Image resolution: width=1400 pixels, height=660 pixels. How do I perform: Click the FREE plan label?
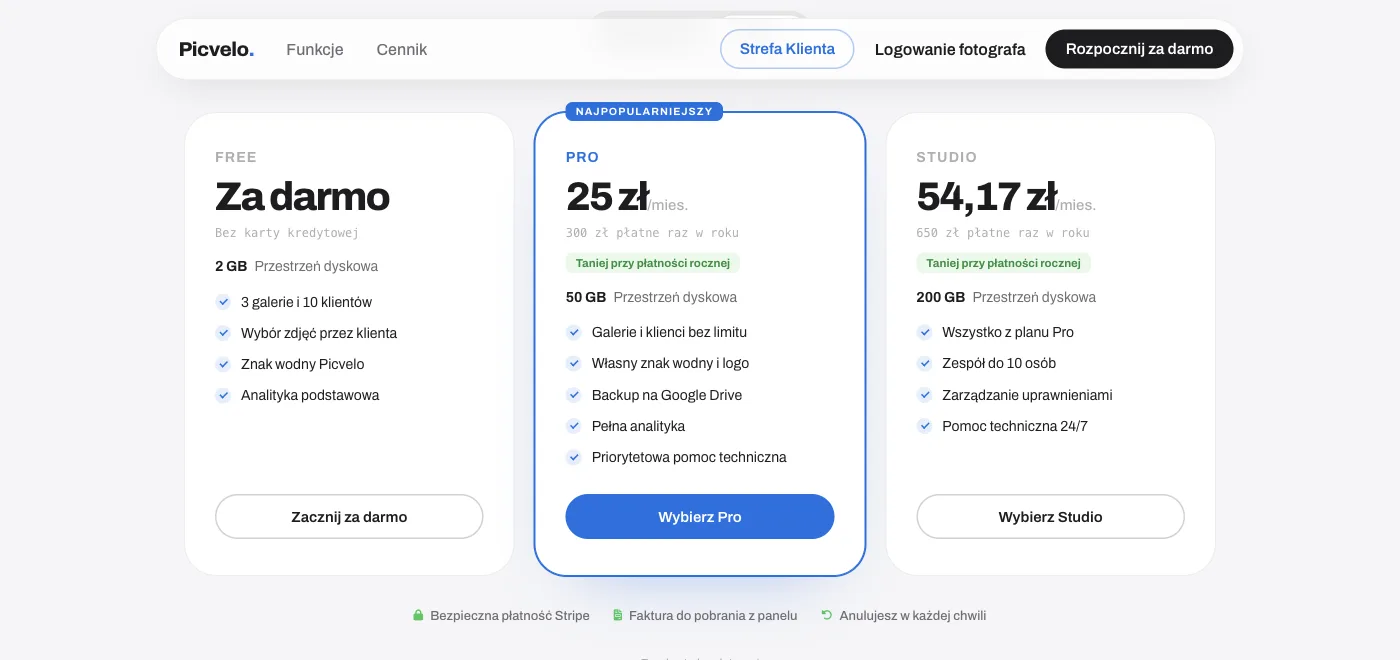[236, 157]
